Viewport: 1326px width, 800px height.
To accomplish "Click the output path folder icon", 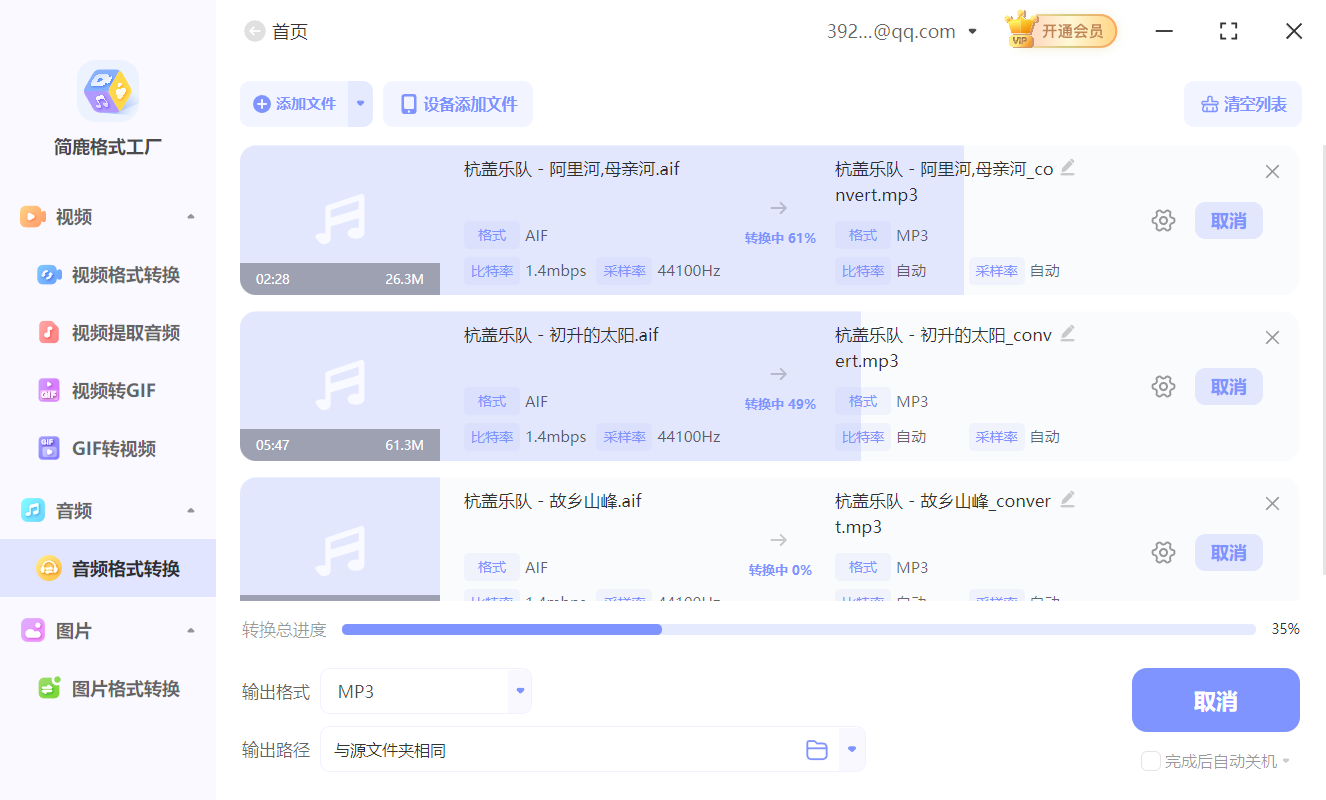I will click(817, 748).
